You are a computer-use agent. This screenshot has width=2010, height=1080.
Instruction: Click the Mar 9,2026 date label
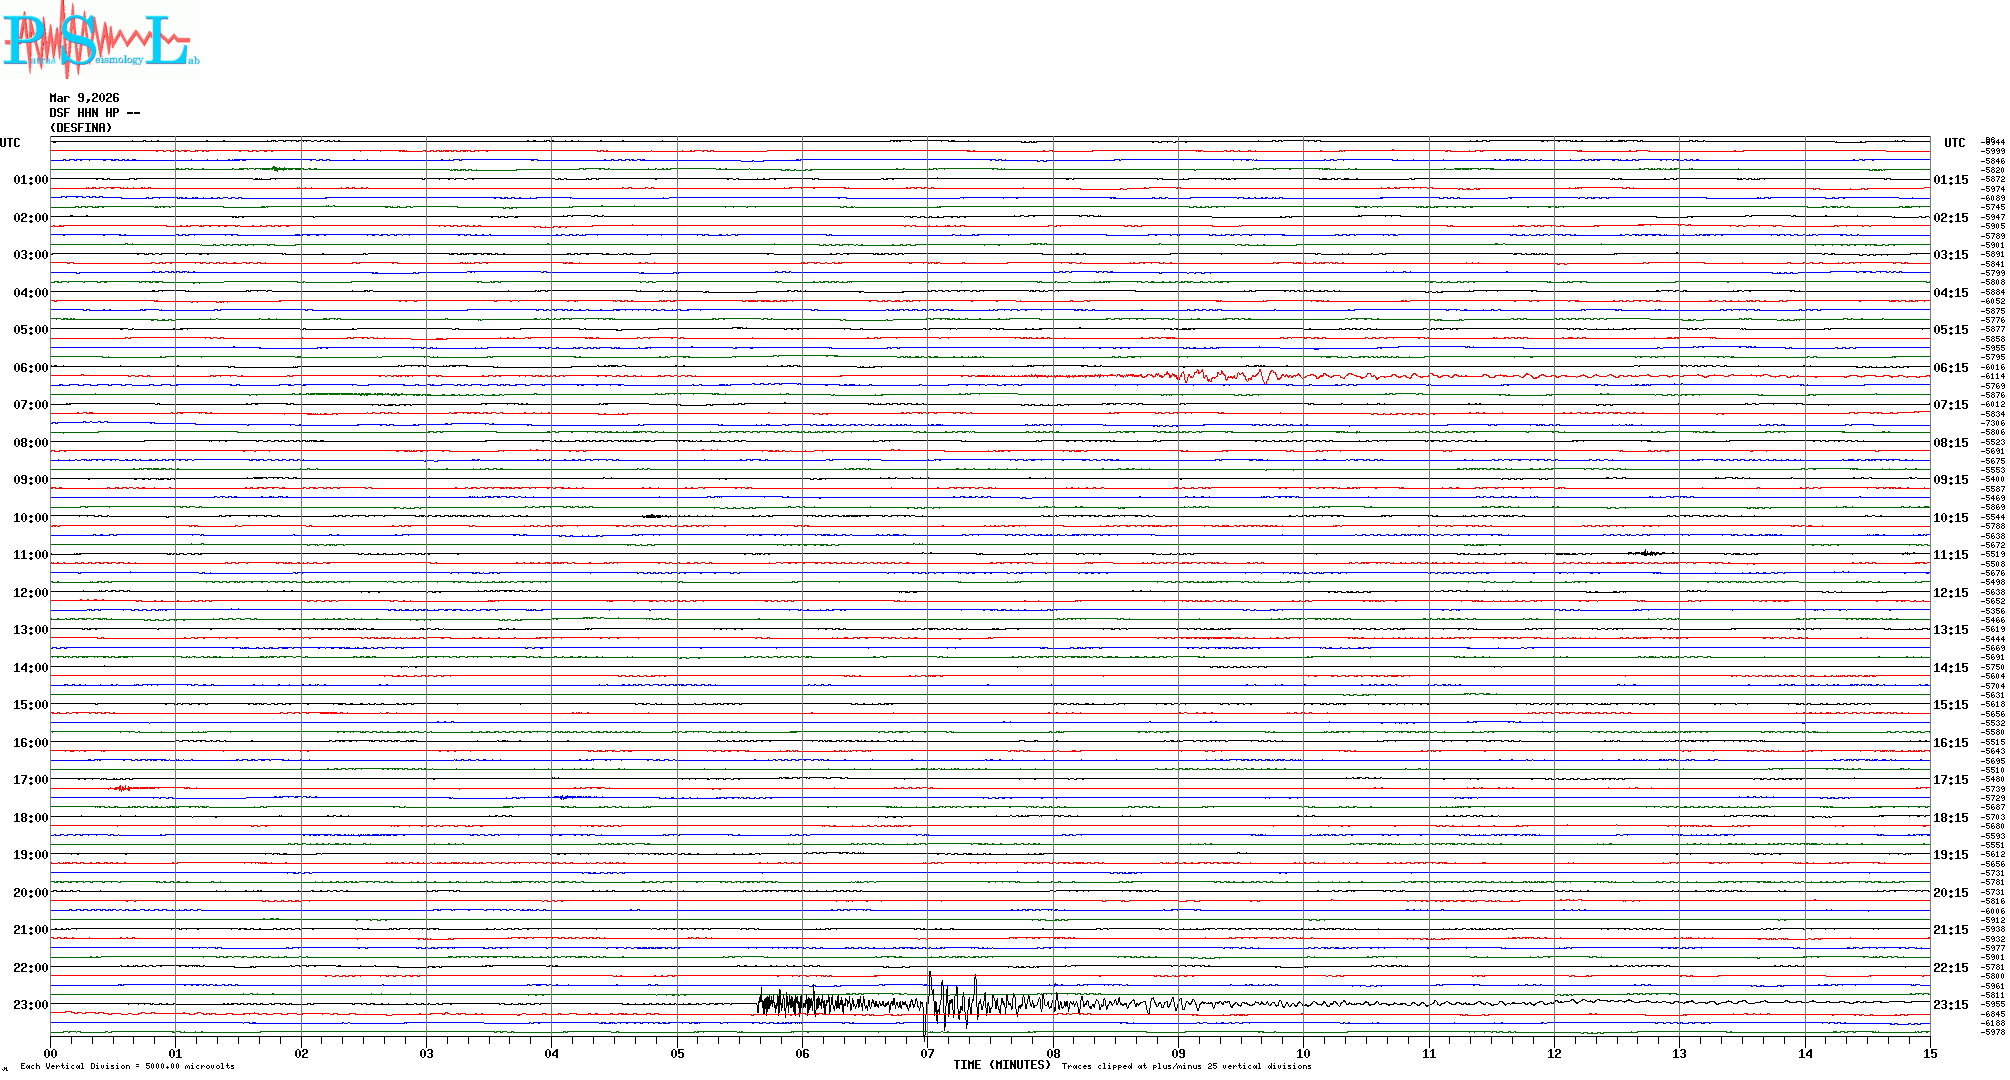point(84,98)
